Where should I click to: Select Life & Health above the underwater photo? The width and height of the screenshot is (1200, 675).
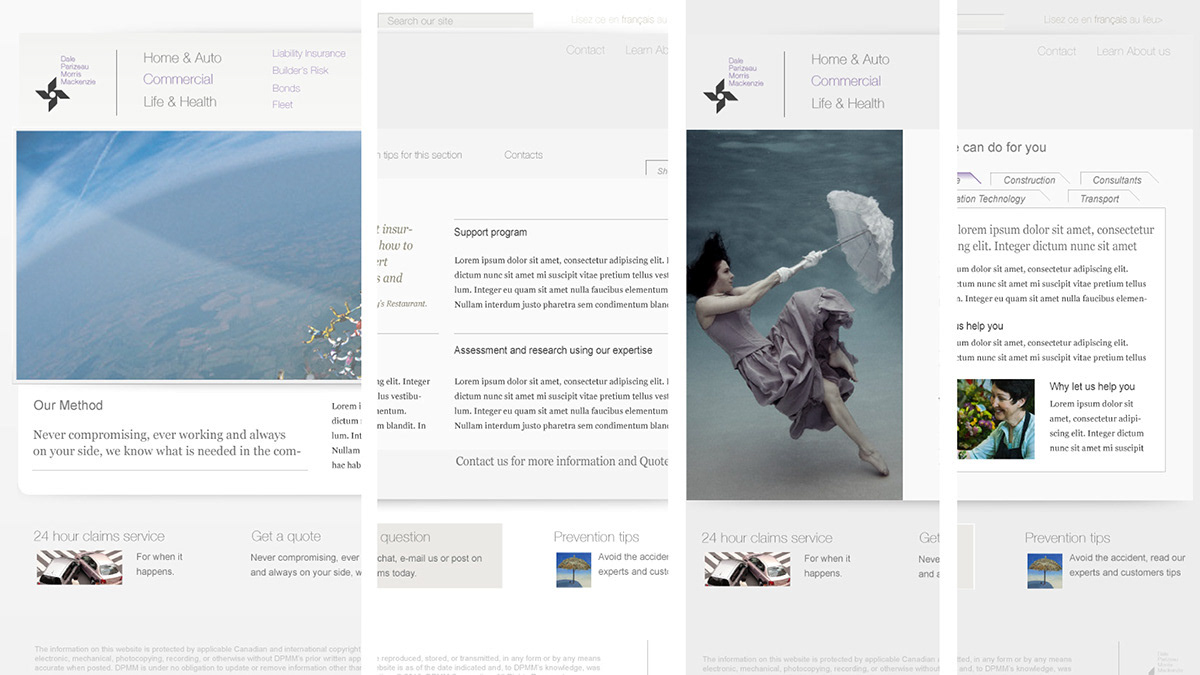coord(848,104)
